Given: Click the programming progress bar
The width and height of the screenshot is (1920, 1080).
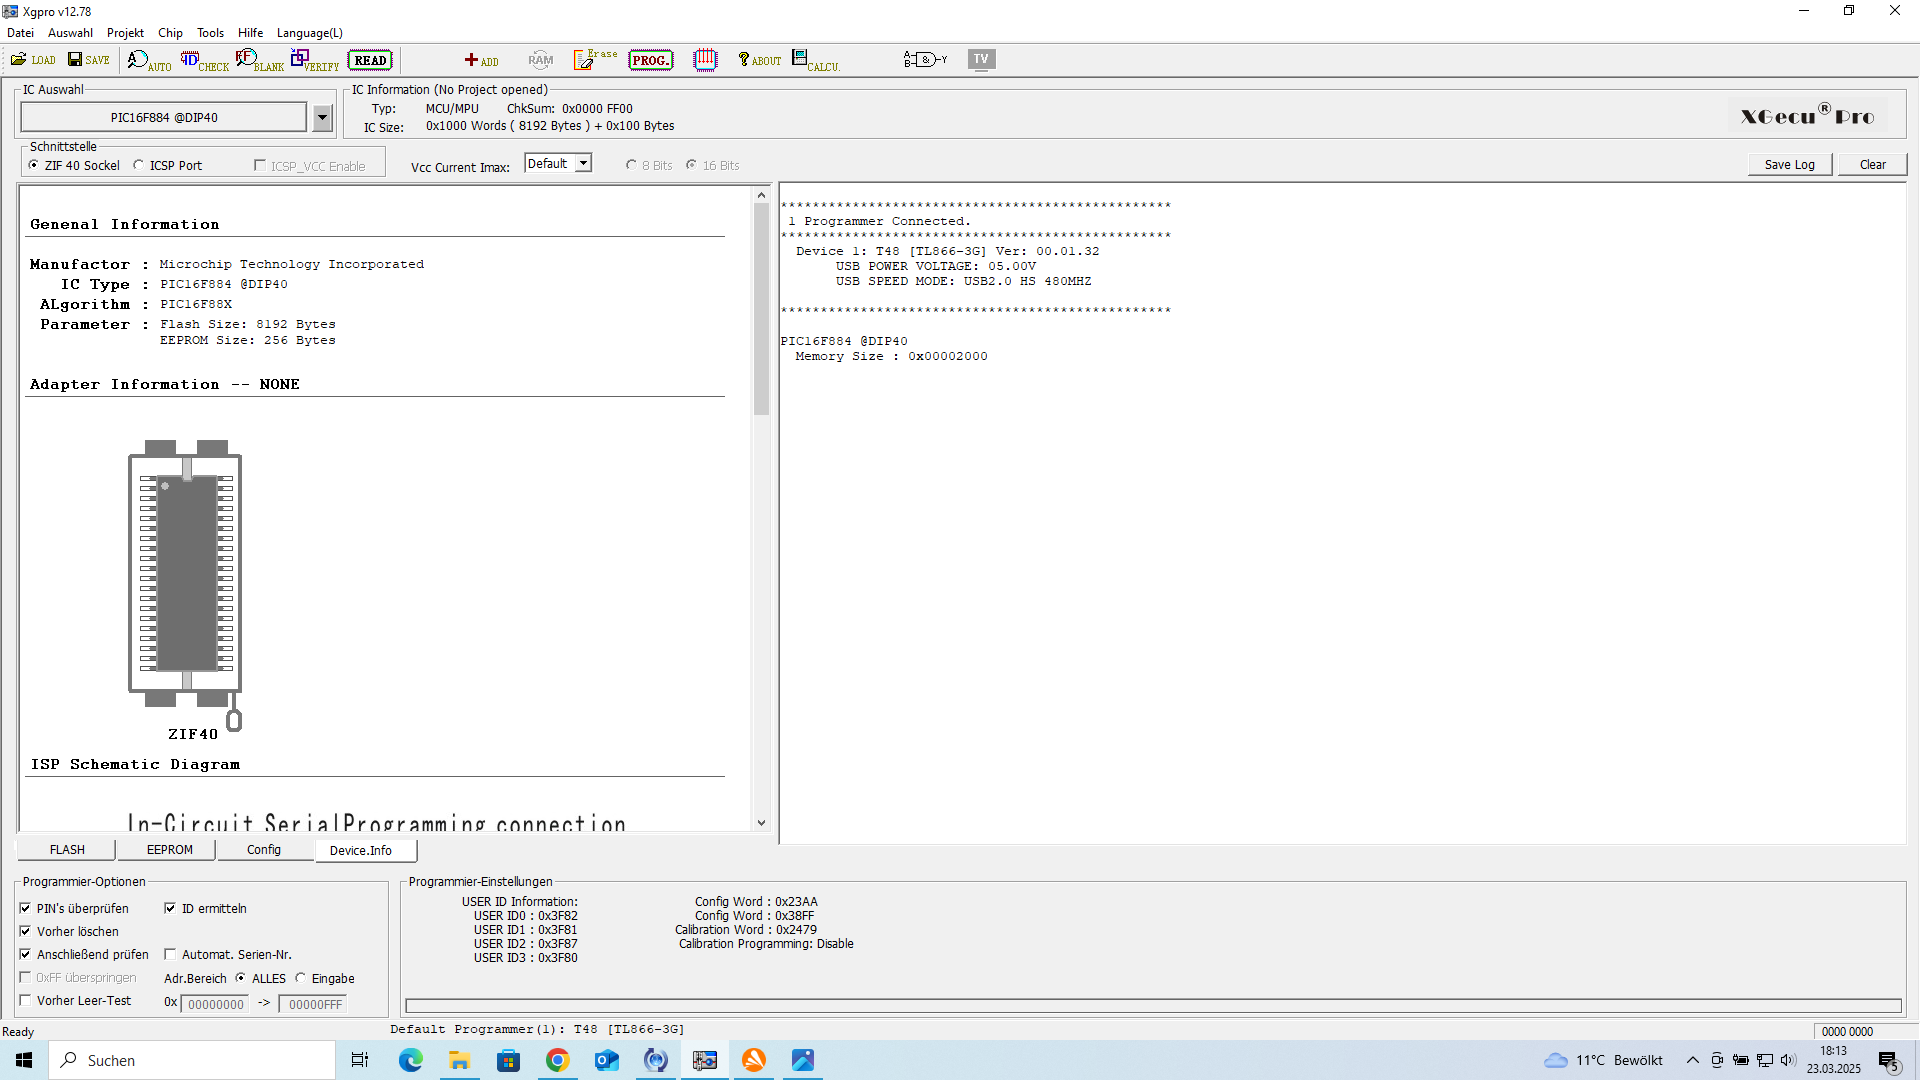Looking at the screenshot, I should click(1153, 1006).
